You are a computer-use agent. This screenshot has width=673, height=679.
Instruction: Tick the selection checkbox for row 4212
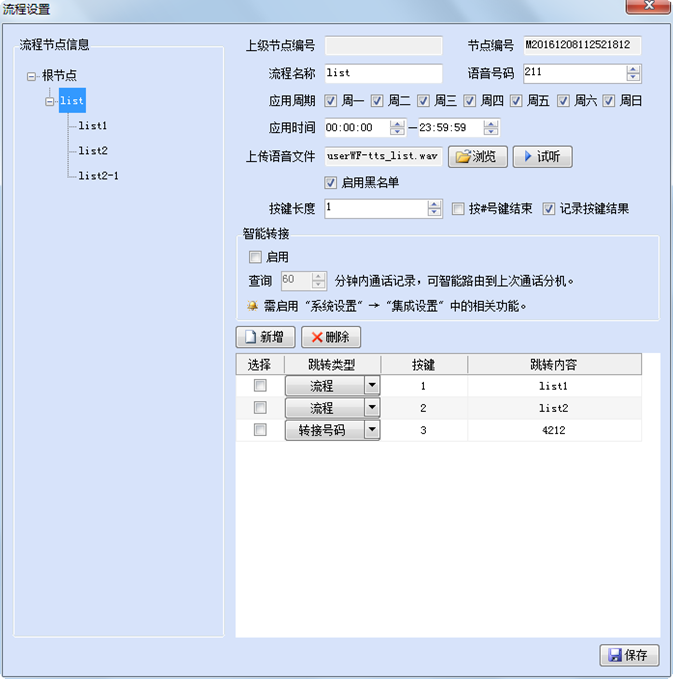click(x=260, y=429)
